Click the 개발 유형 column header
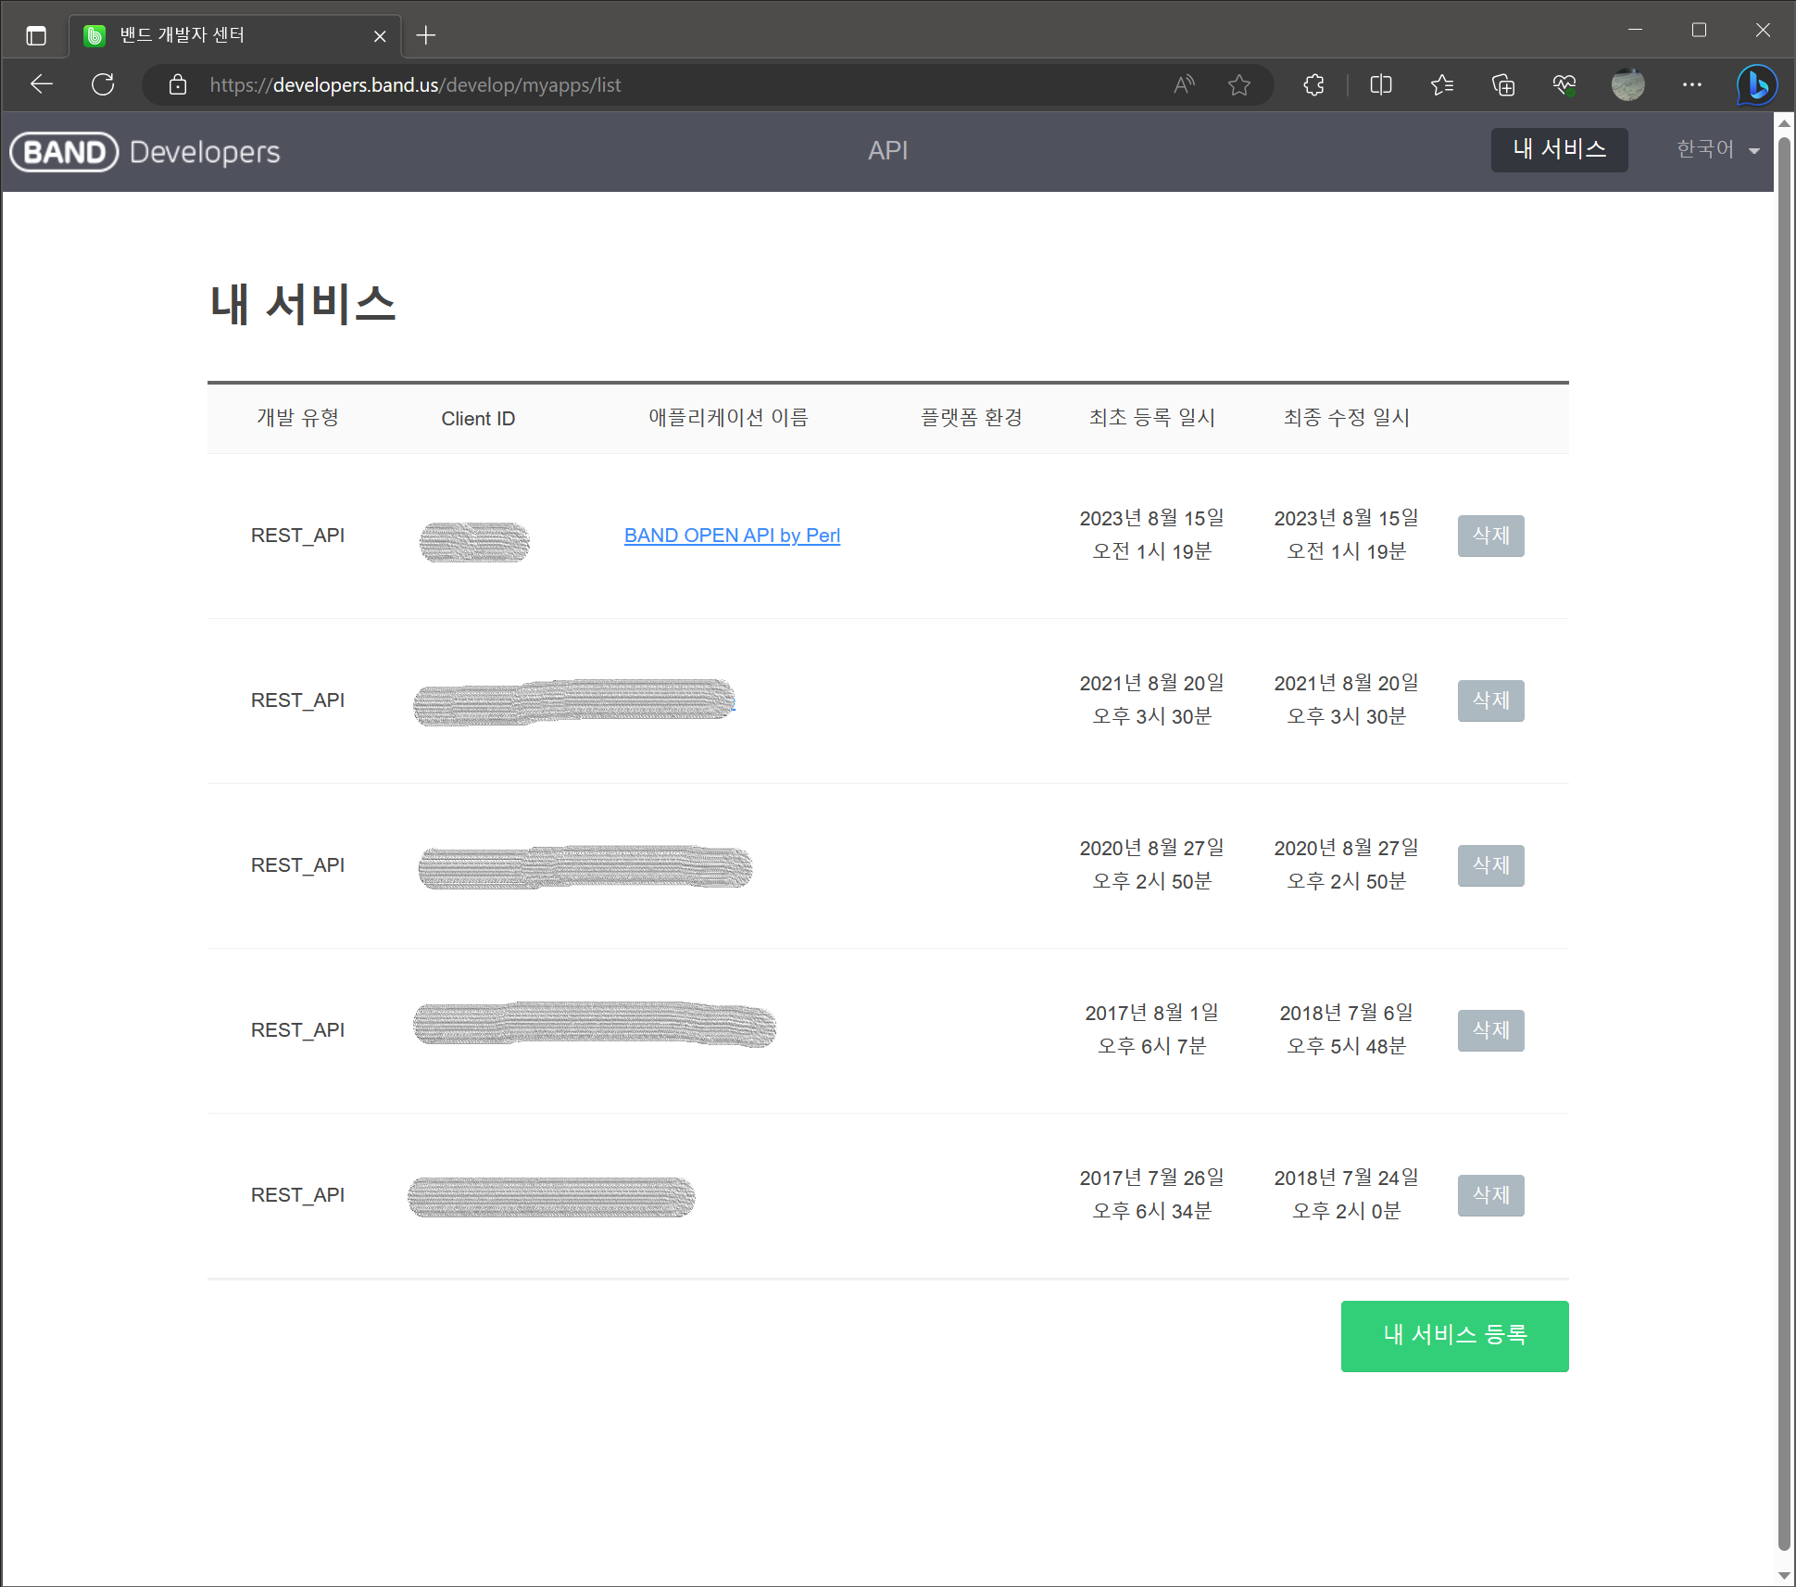This screenshot has width=1796, height=1587. click(298, 418)
